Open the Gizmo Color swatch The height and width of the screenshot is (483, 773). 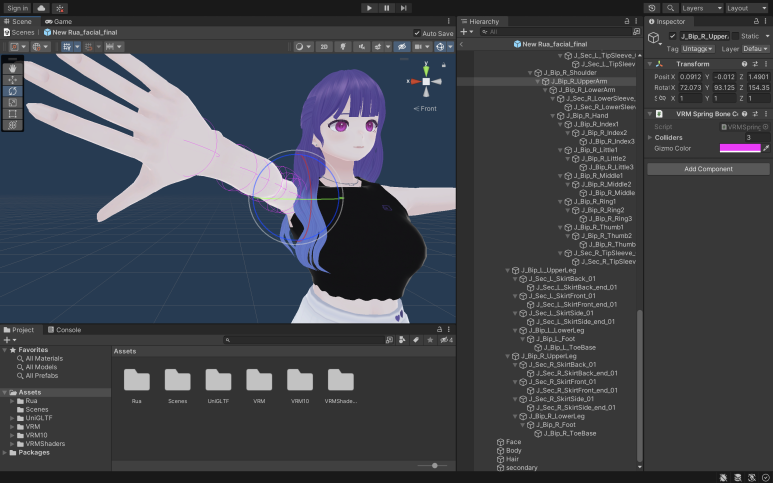click(740, 148)
